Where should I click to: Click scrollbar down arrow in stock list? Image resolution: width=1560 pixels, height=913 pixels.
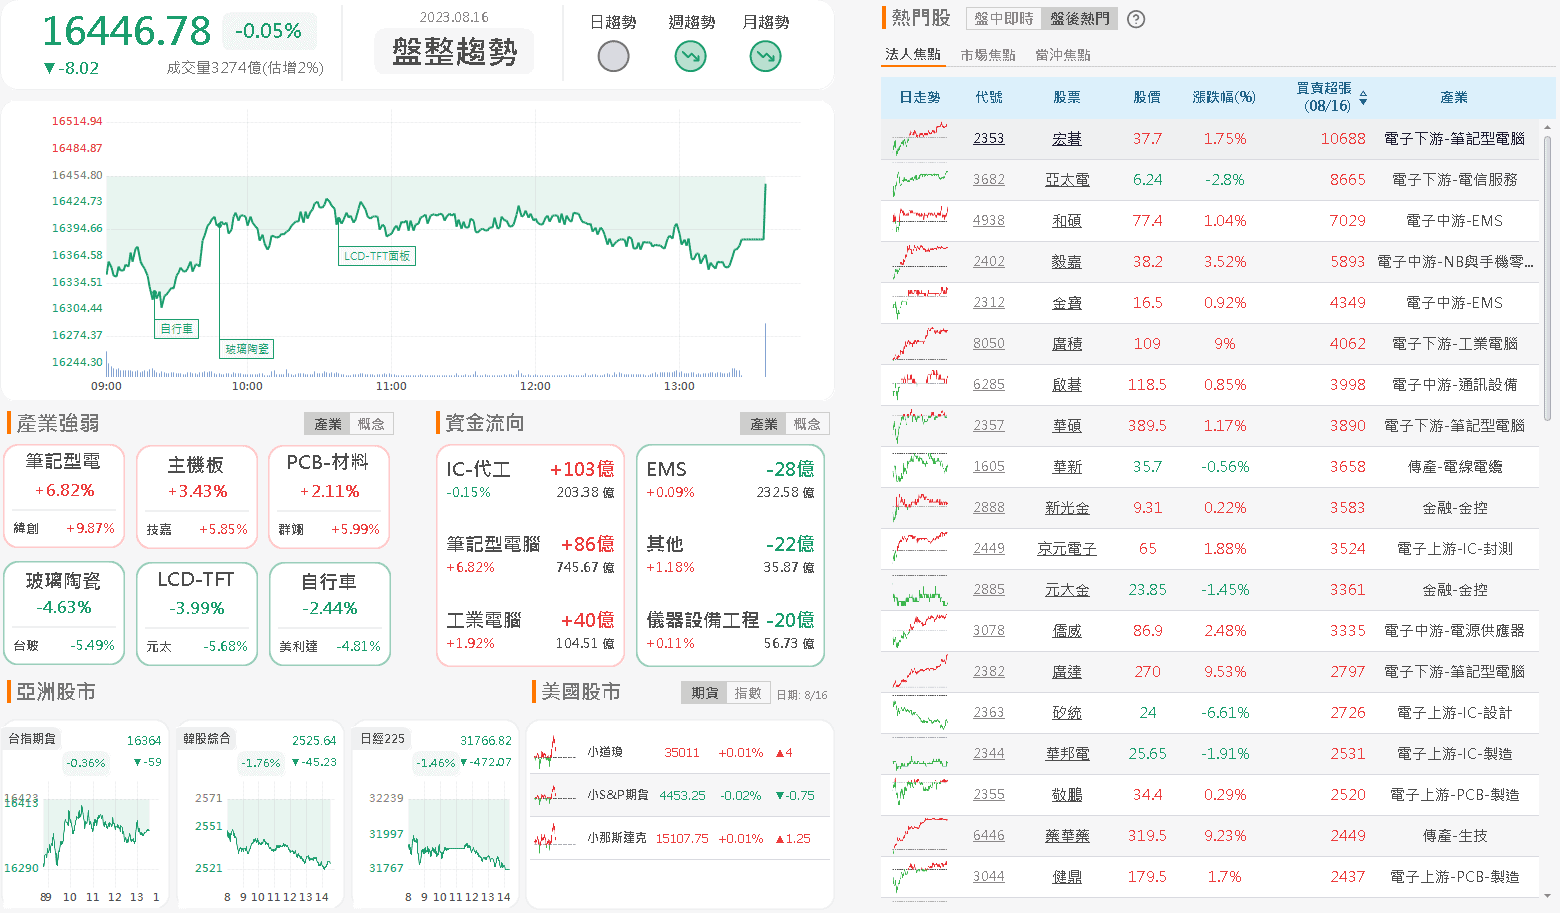point(1548,897)
